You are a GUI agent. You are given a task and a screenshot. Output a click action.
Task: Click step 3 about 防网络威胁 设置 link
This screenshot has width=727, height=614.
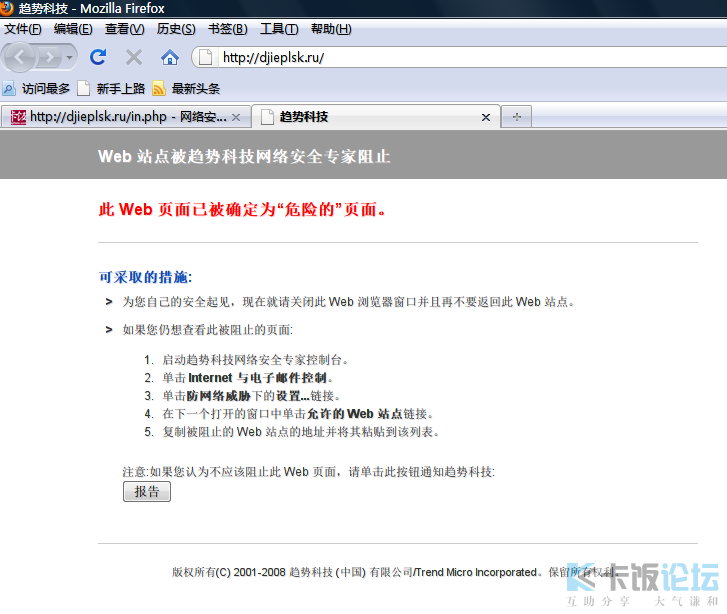tap(252, 396)
